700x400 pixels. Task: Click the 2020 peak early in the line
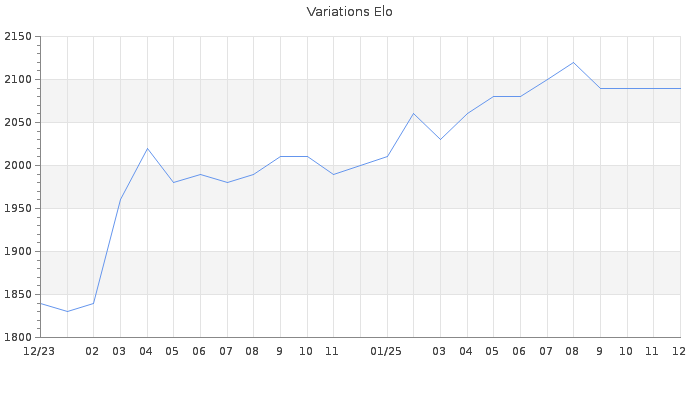click(147, 148)
